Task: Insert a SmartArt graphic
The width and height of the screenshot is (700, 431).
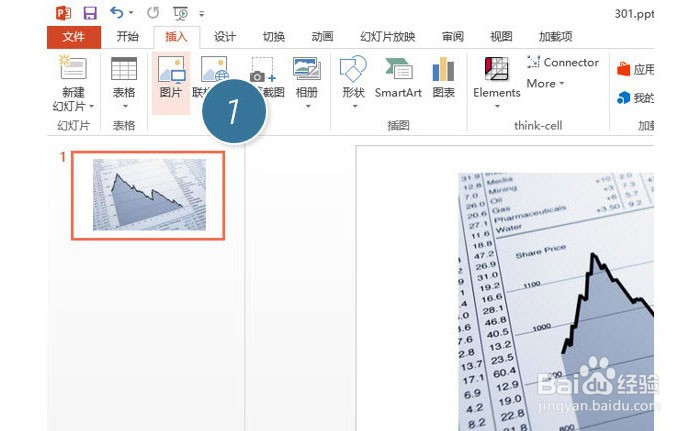Action: (398, 77)
